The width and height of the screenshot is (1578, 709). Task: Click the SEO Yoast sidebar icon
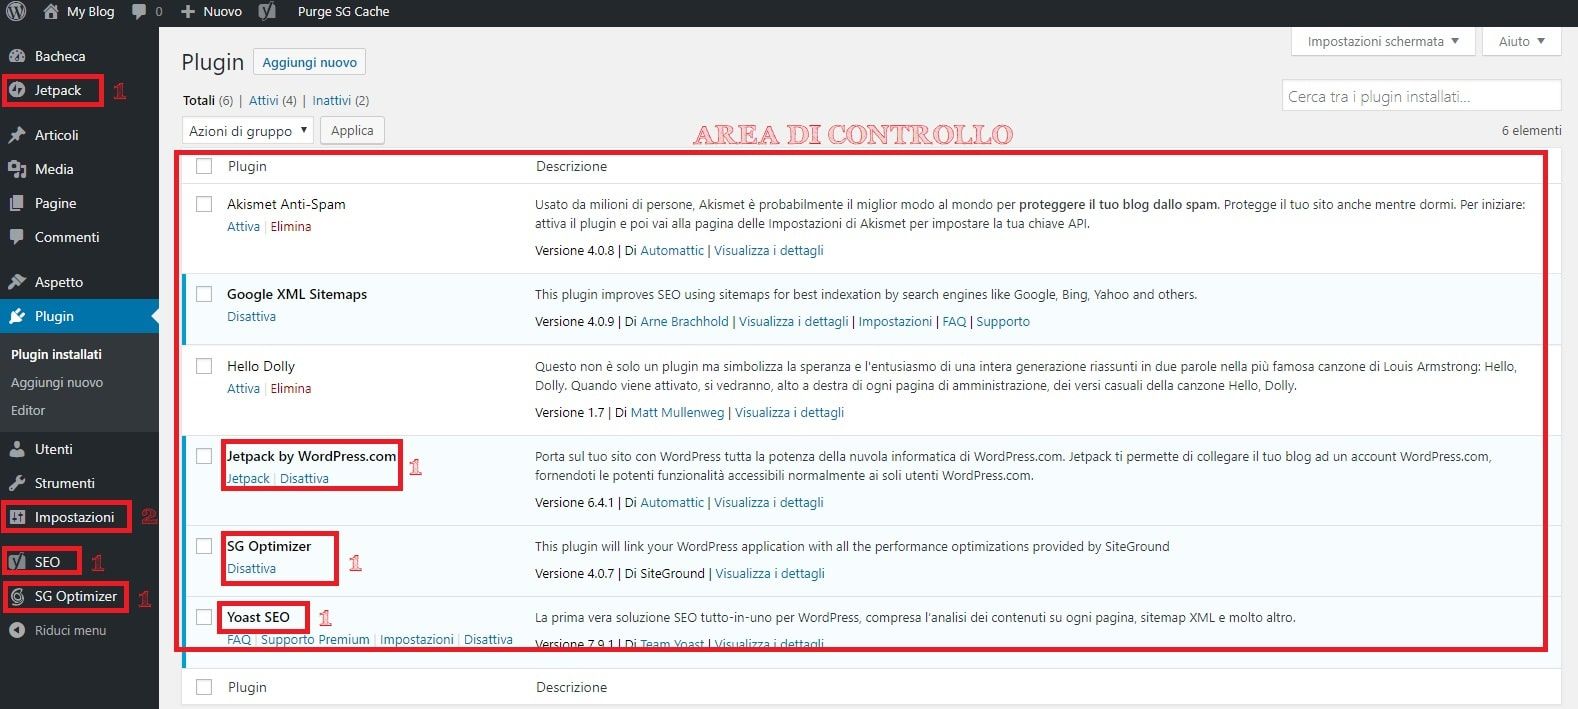tap(17, 562)
